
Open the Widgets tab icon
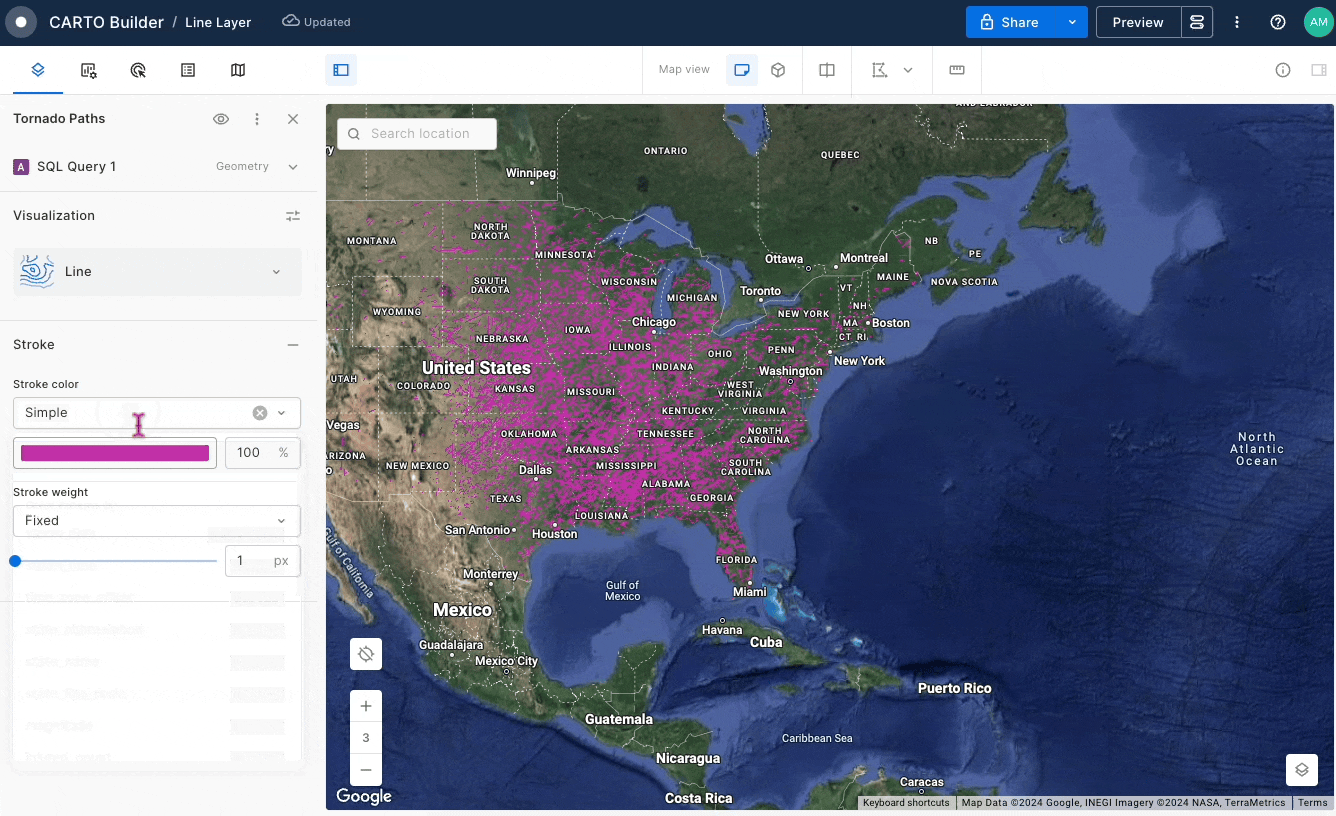pyautogui.click(x=88, y=70)
